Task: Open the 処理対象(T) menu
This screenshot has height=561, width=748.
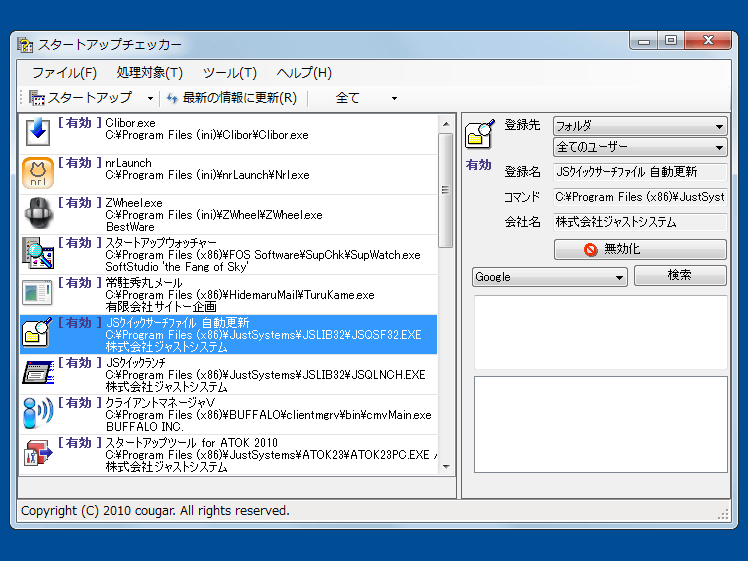Action: tap(149, 73)
